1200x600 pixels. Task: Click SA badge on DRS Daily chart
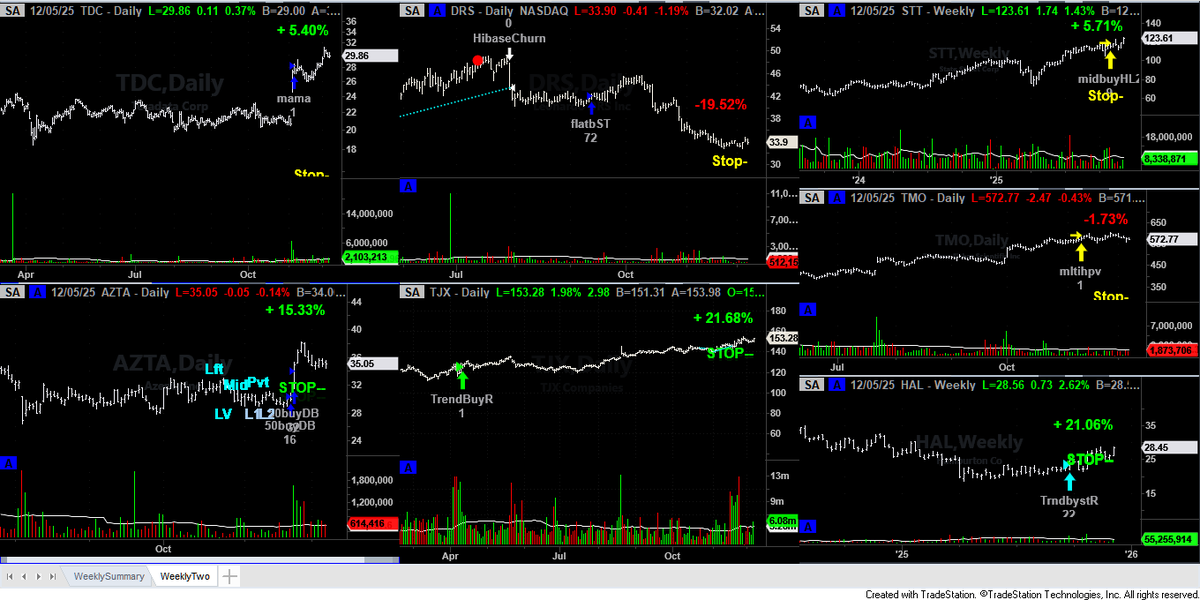[411, 10]
